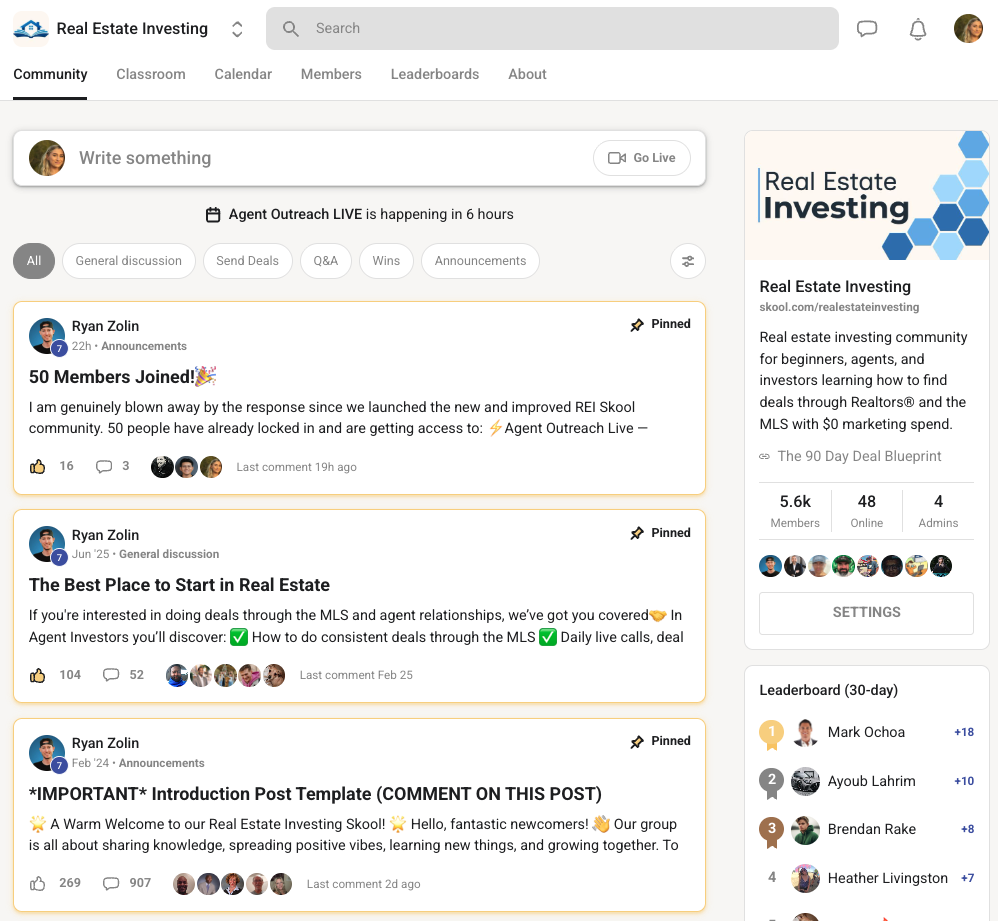Like the Introduction post with 269 likes
Screen dimensions: 998x921
pyautogui.click(x=38, y=883)
